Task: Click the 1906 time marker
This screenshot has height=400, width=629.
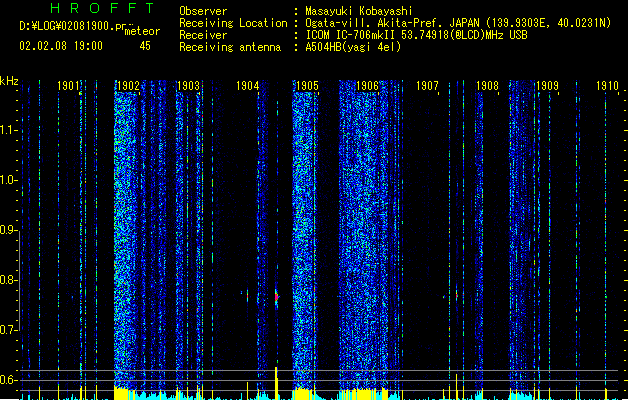Action: 367,86
